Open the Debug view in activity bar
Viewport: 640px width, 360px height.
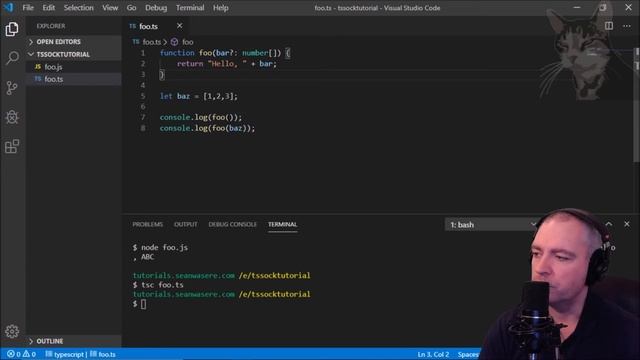(x=12, y=117)
